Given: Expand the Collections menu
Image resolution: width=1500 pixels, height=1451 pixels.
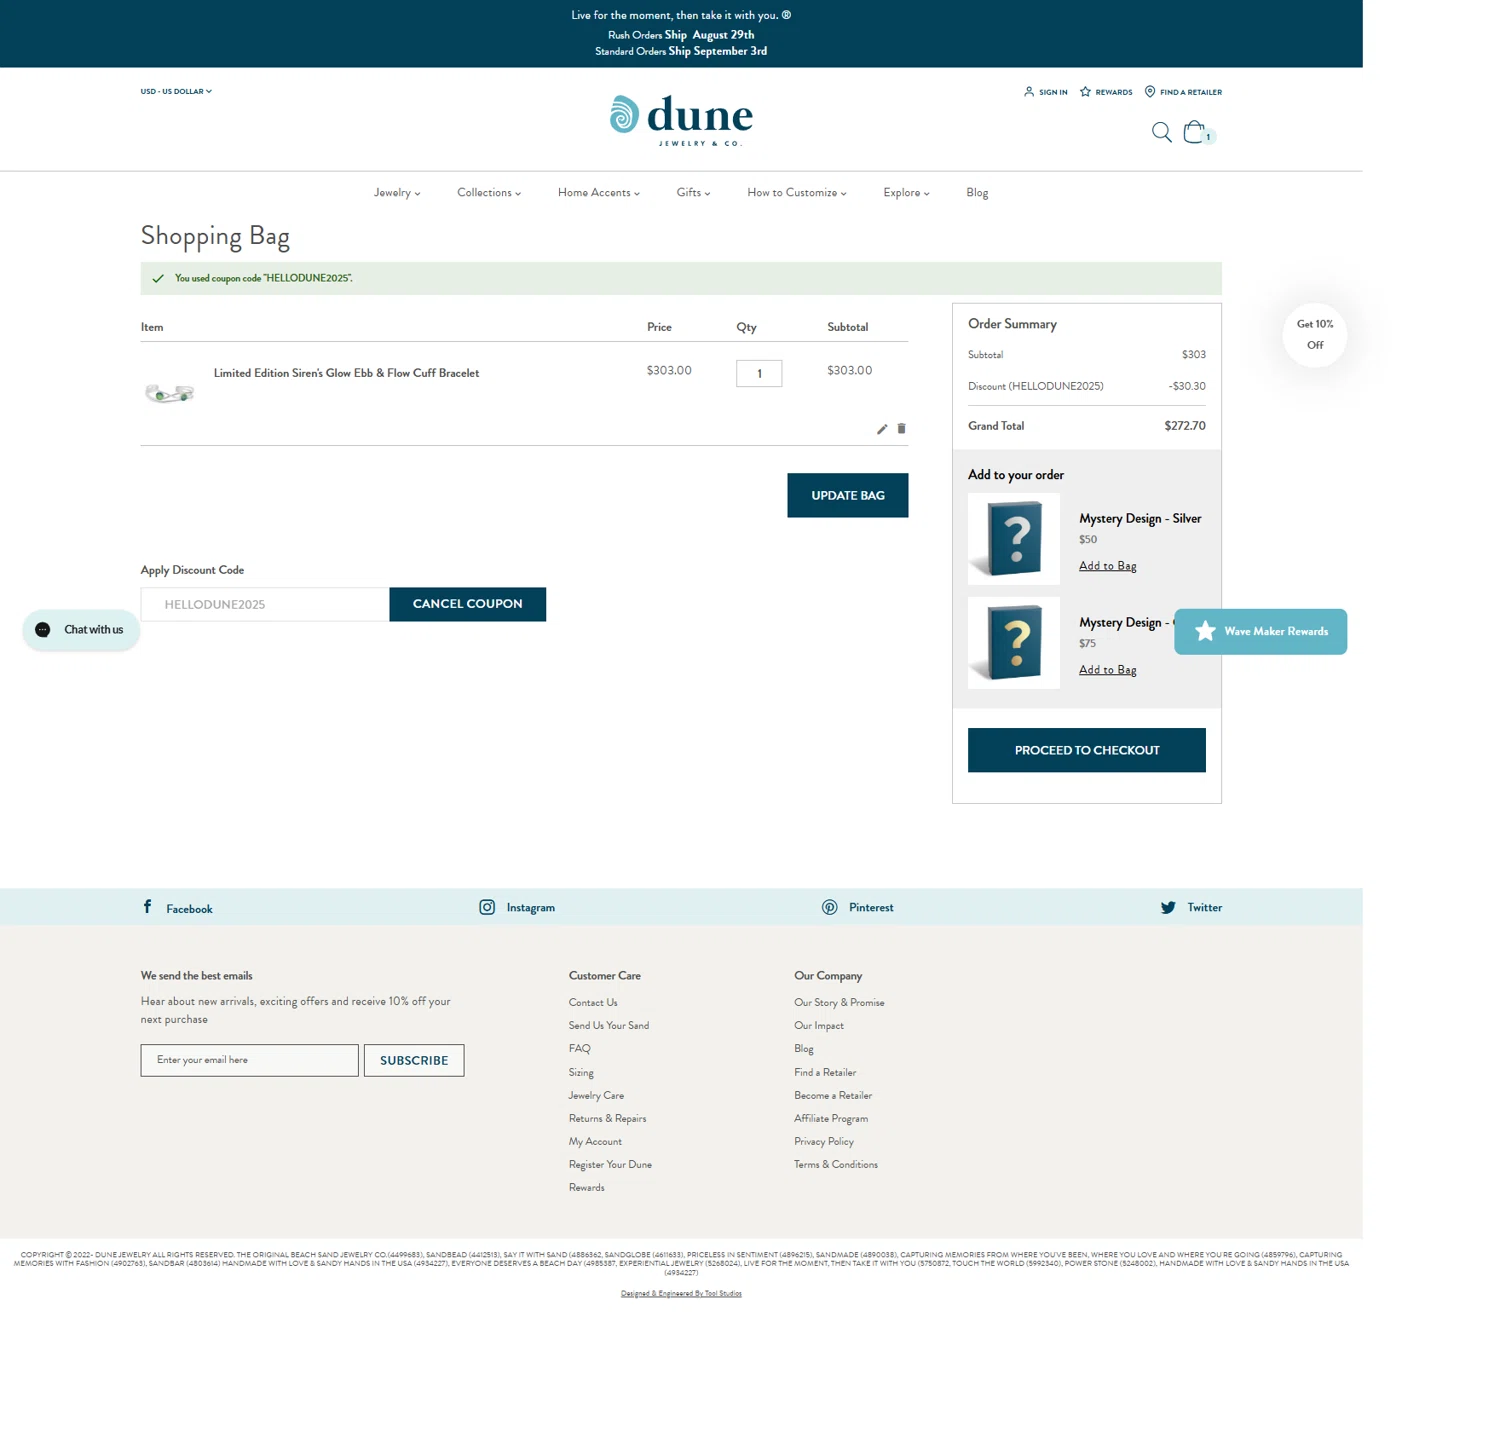Looking at the screenshot, I should coord(489,193).
